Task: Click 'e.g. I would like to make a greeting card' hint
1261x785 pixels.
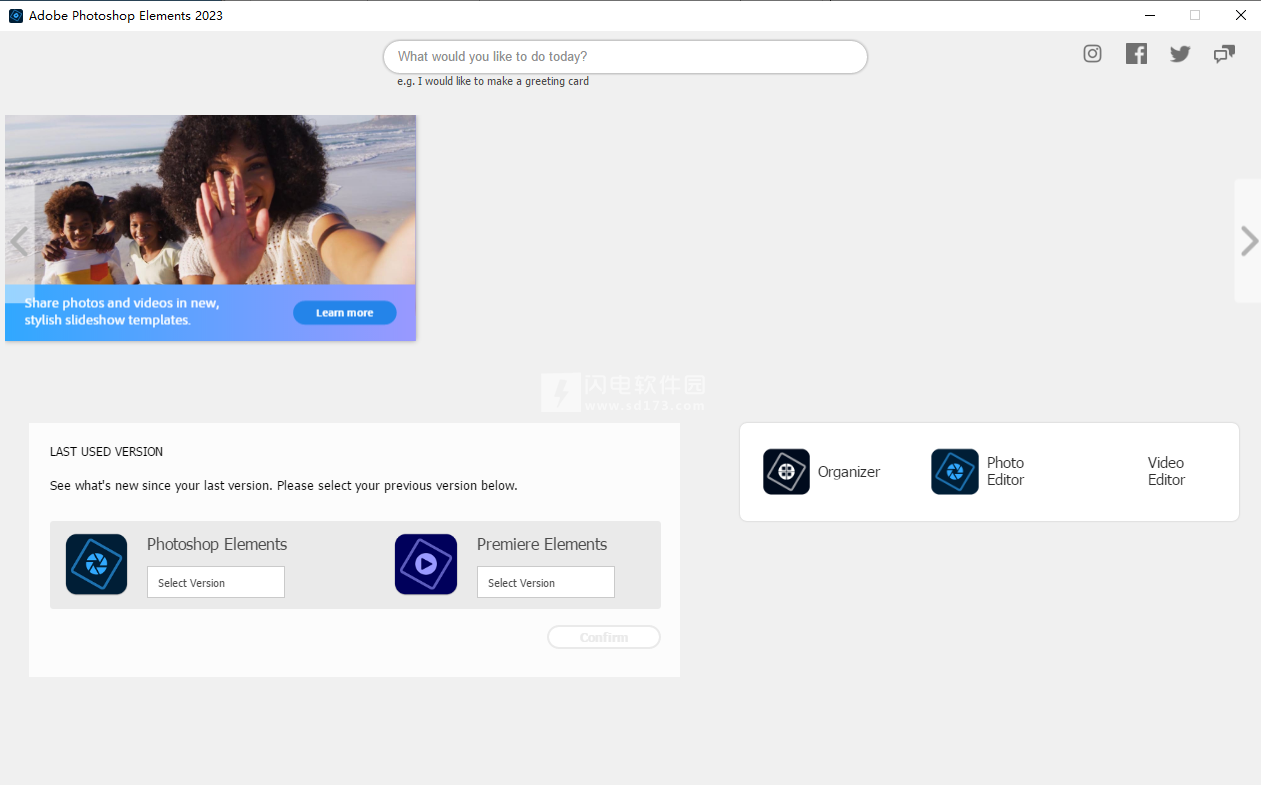Action: click(x=493, y=81)
